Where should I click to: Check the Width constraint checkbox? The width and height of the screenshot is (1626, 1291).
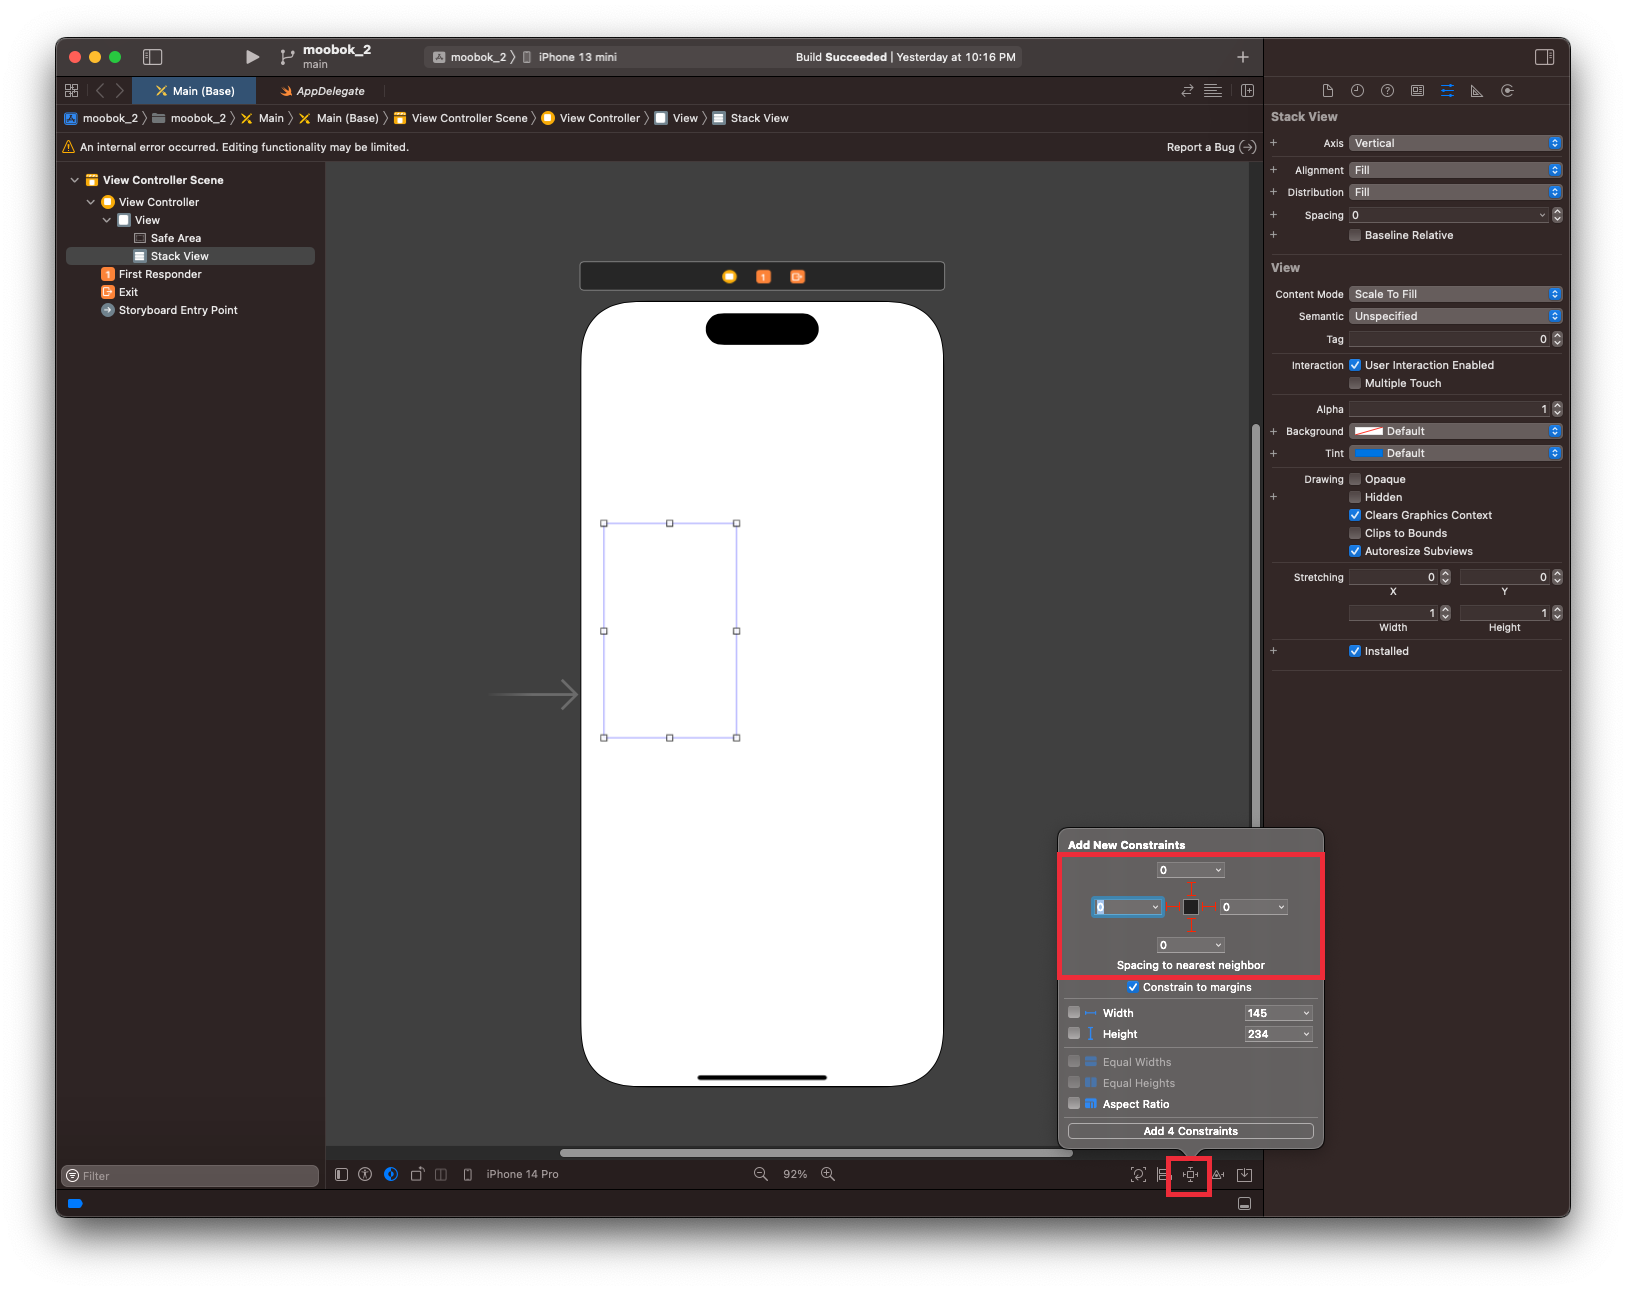point(1074,1013)
